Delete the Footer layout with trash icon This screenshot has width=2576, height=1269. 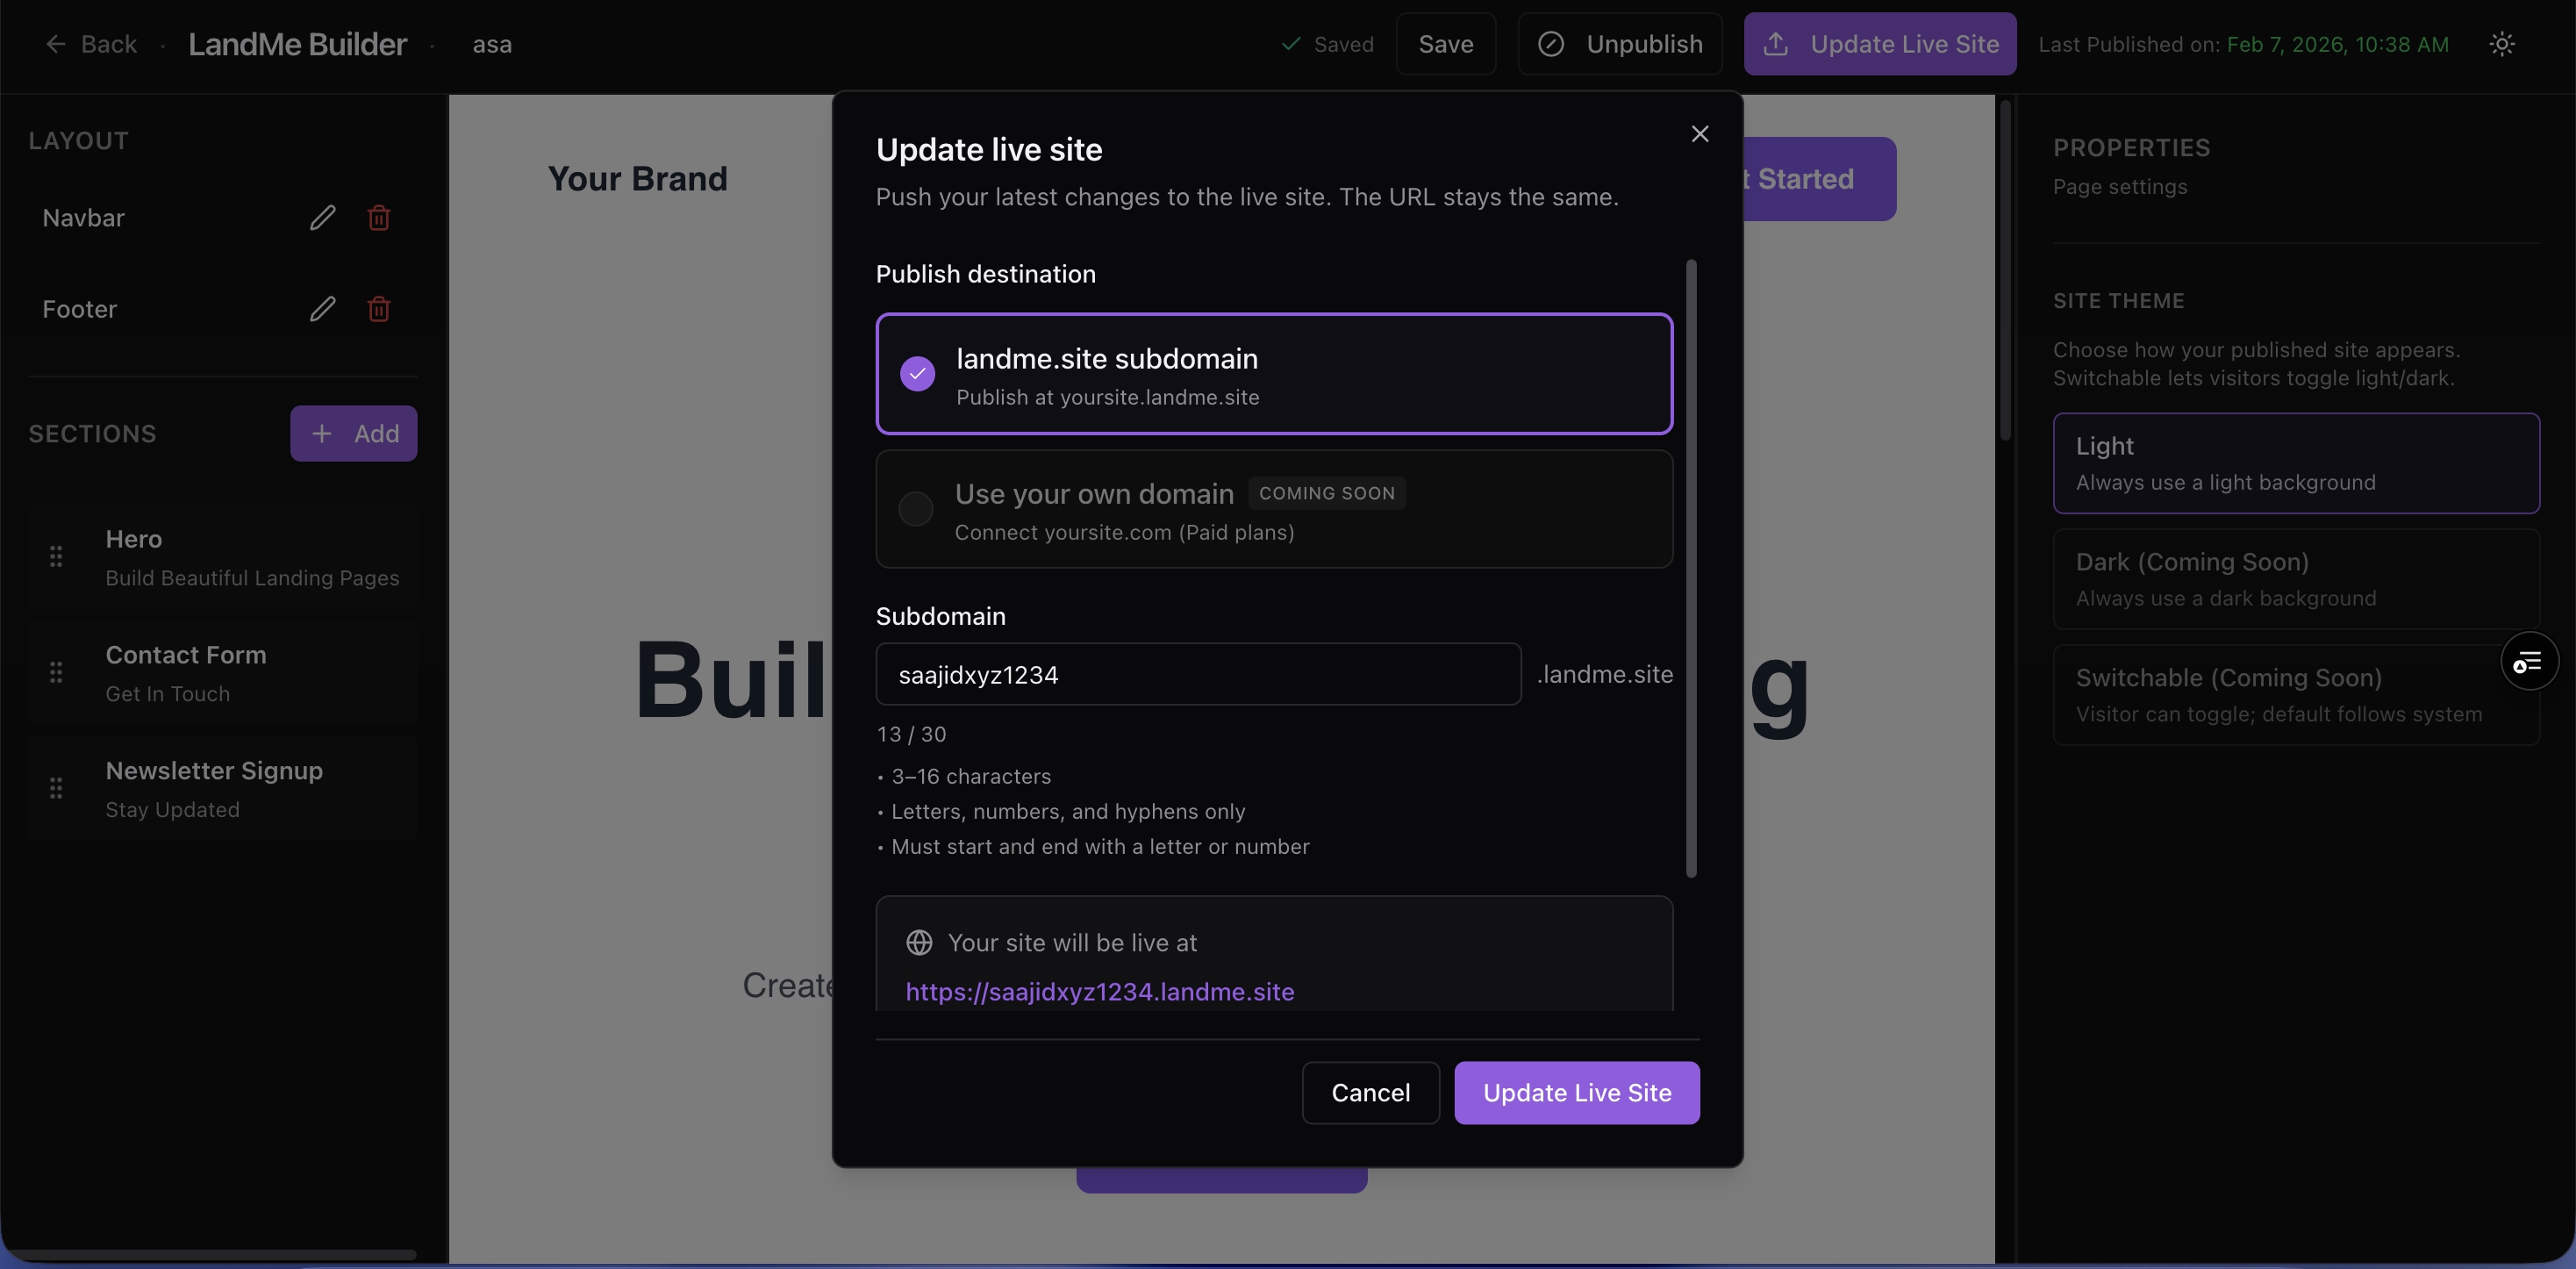[379, 309]
